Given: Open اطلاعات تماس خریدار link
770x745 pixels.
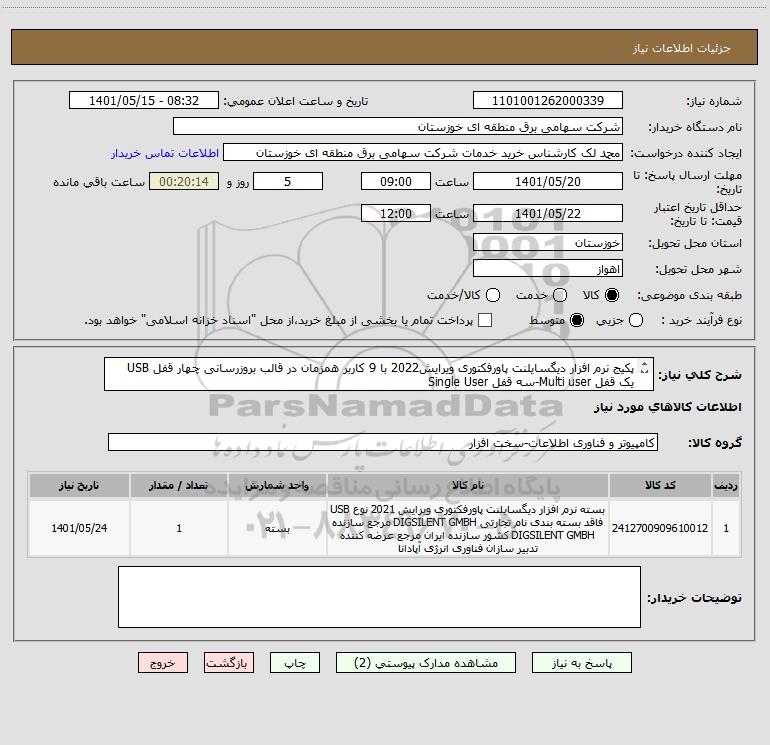Looking at the screenshot, I should click(x=165, y=153).
